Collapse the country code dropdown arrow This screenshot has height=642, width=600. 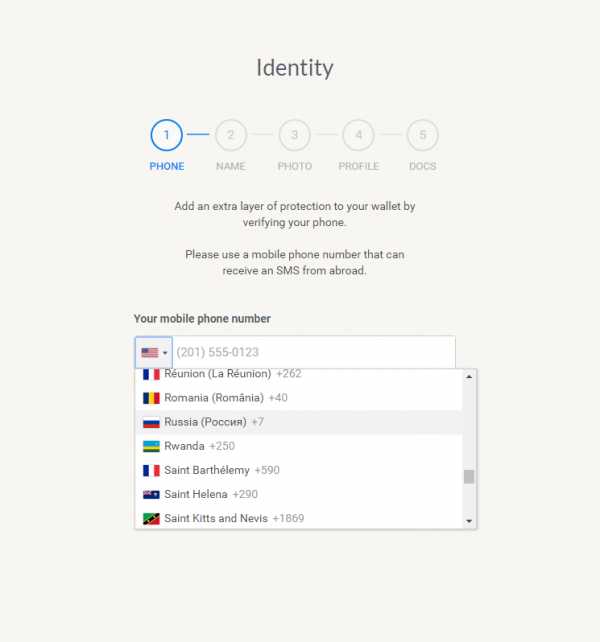tap(165, 353)
